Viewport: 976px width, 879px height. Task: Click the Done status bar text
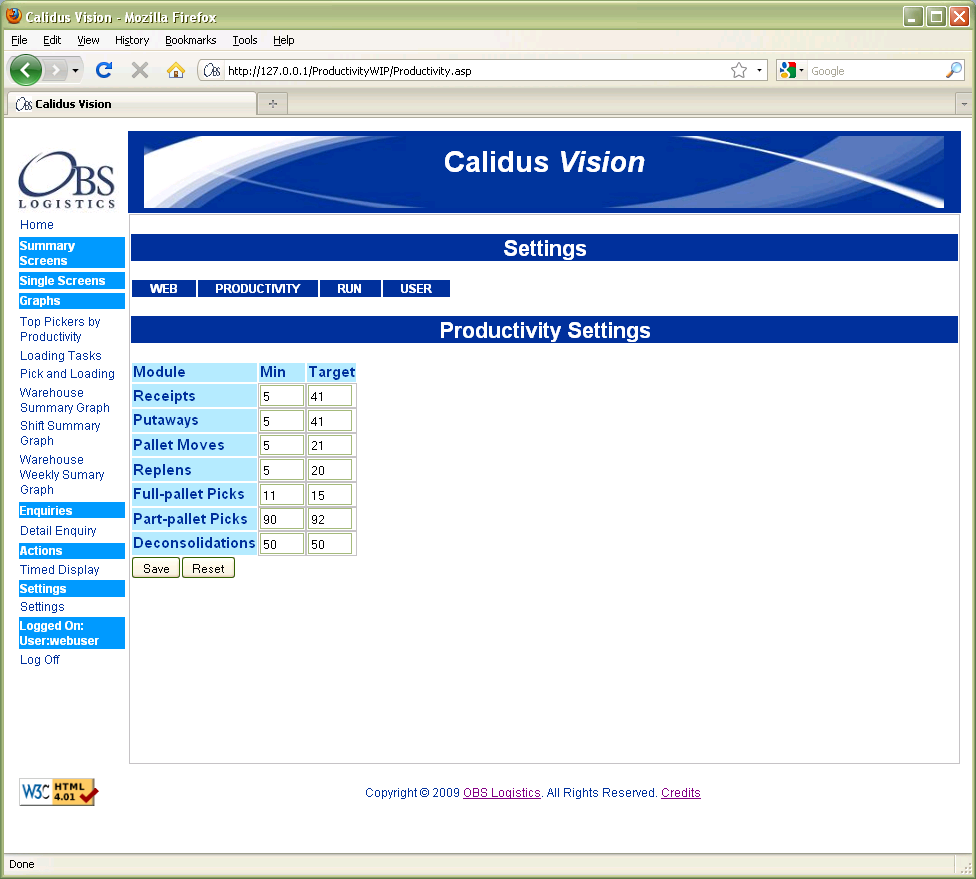(21, 864)
